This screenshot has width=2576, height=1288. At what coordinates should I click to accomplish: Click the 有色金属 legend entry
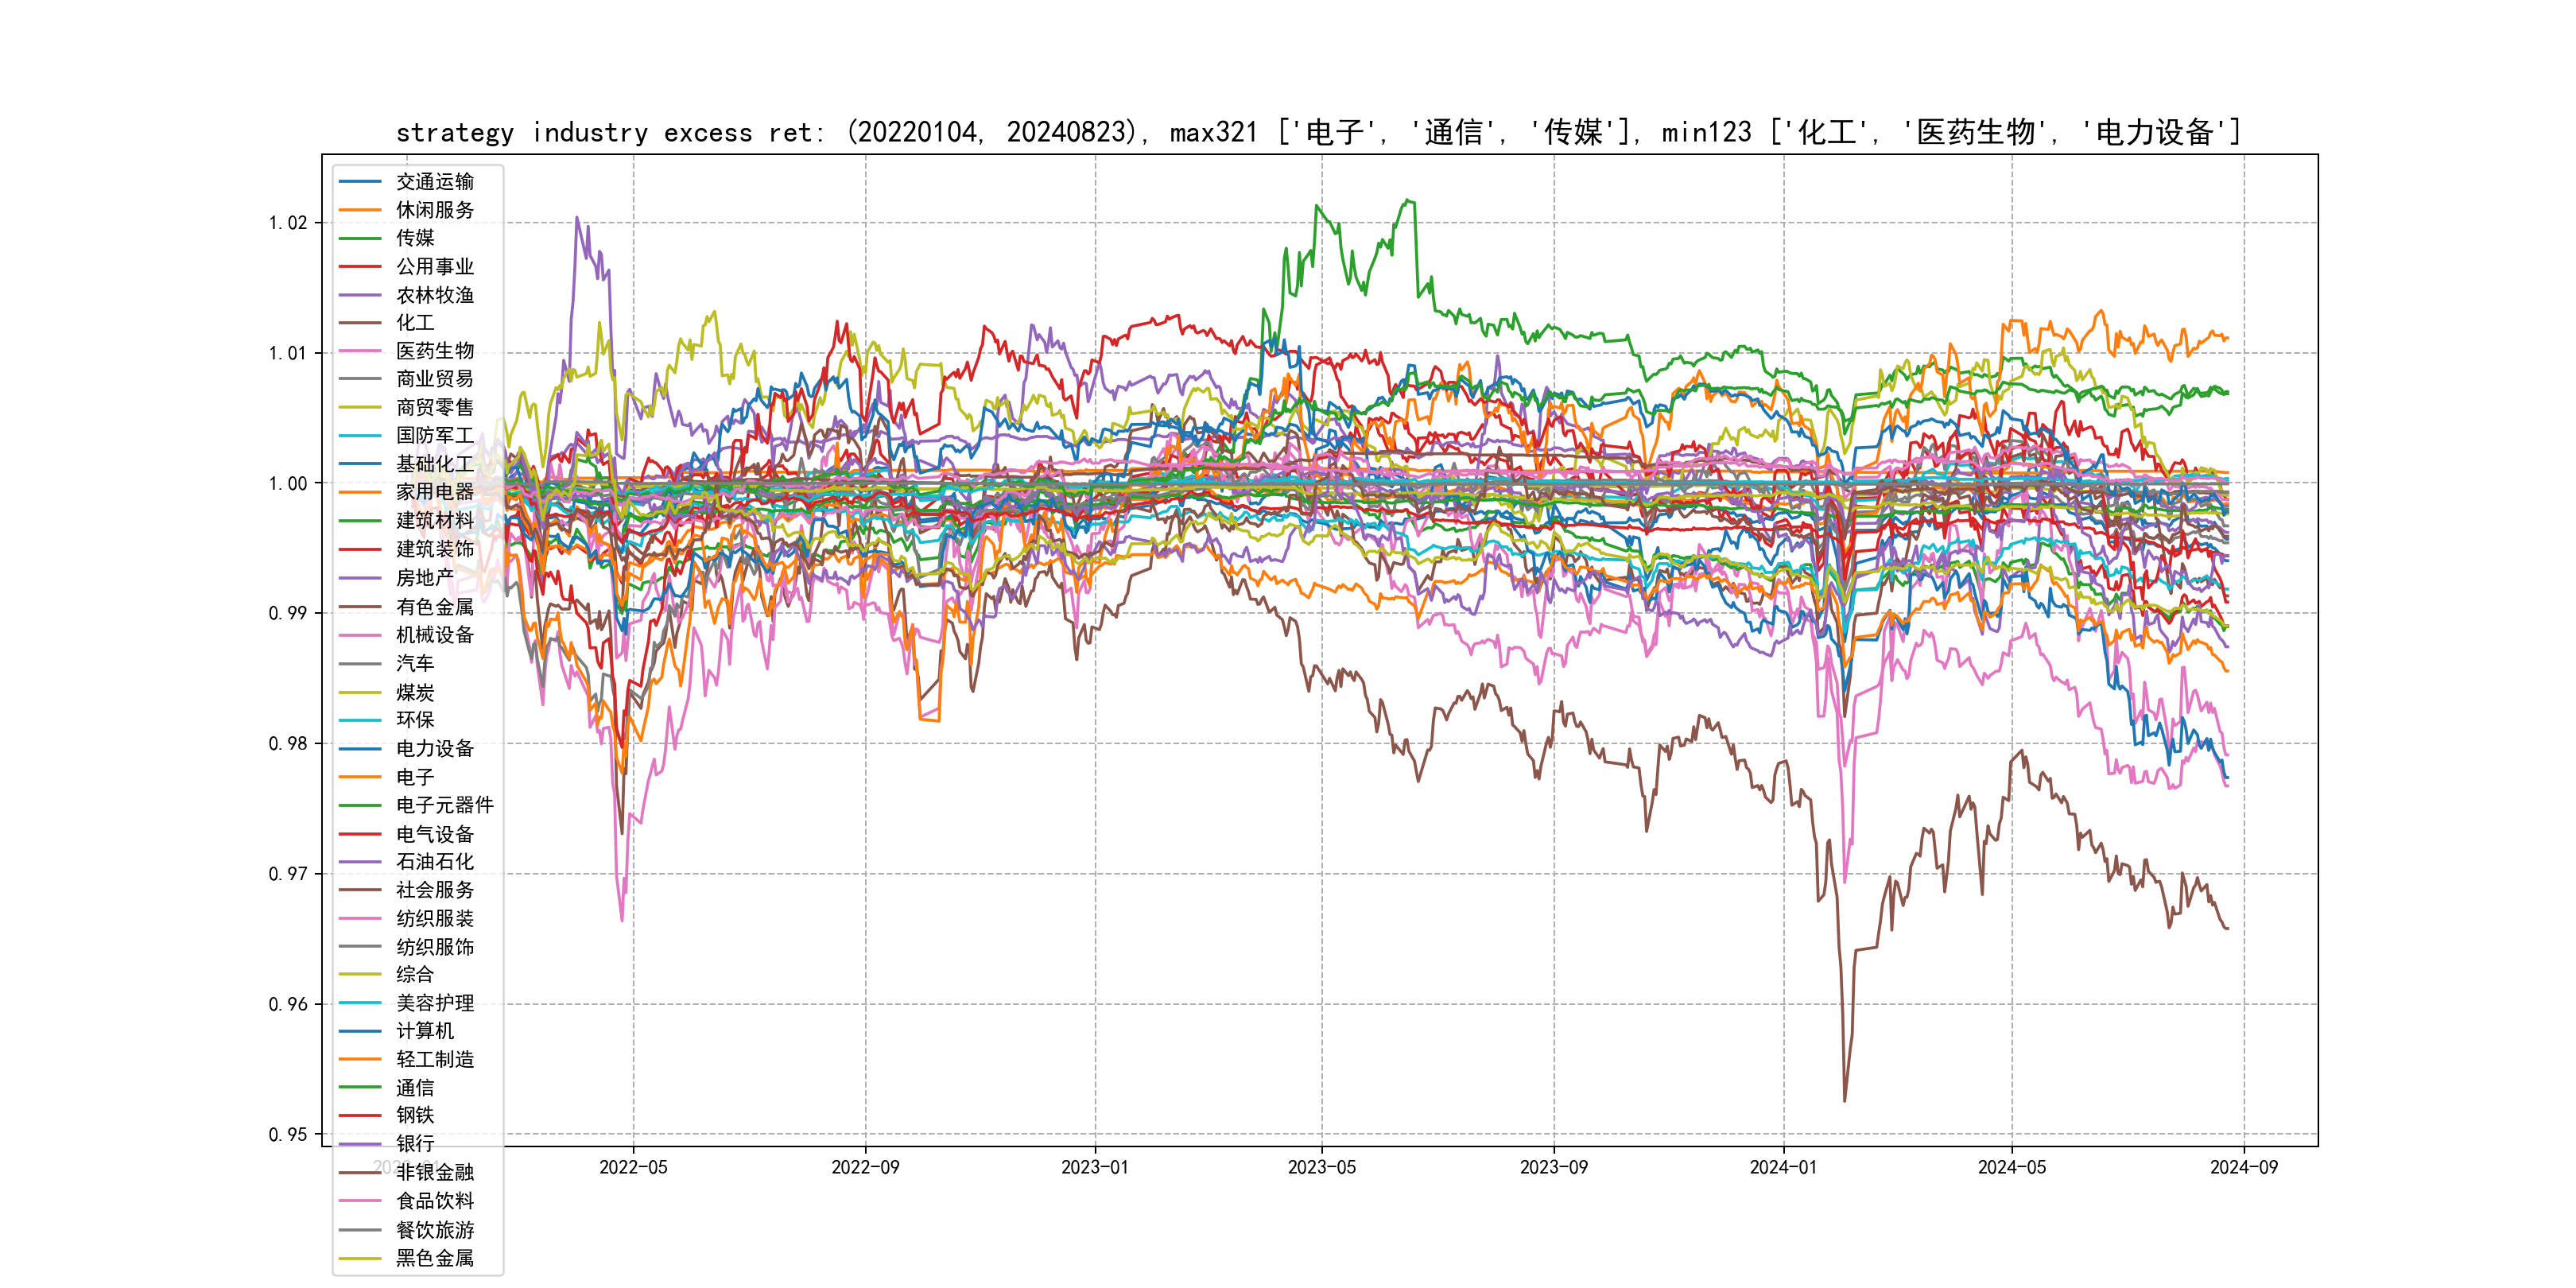(x=434, y=606)
